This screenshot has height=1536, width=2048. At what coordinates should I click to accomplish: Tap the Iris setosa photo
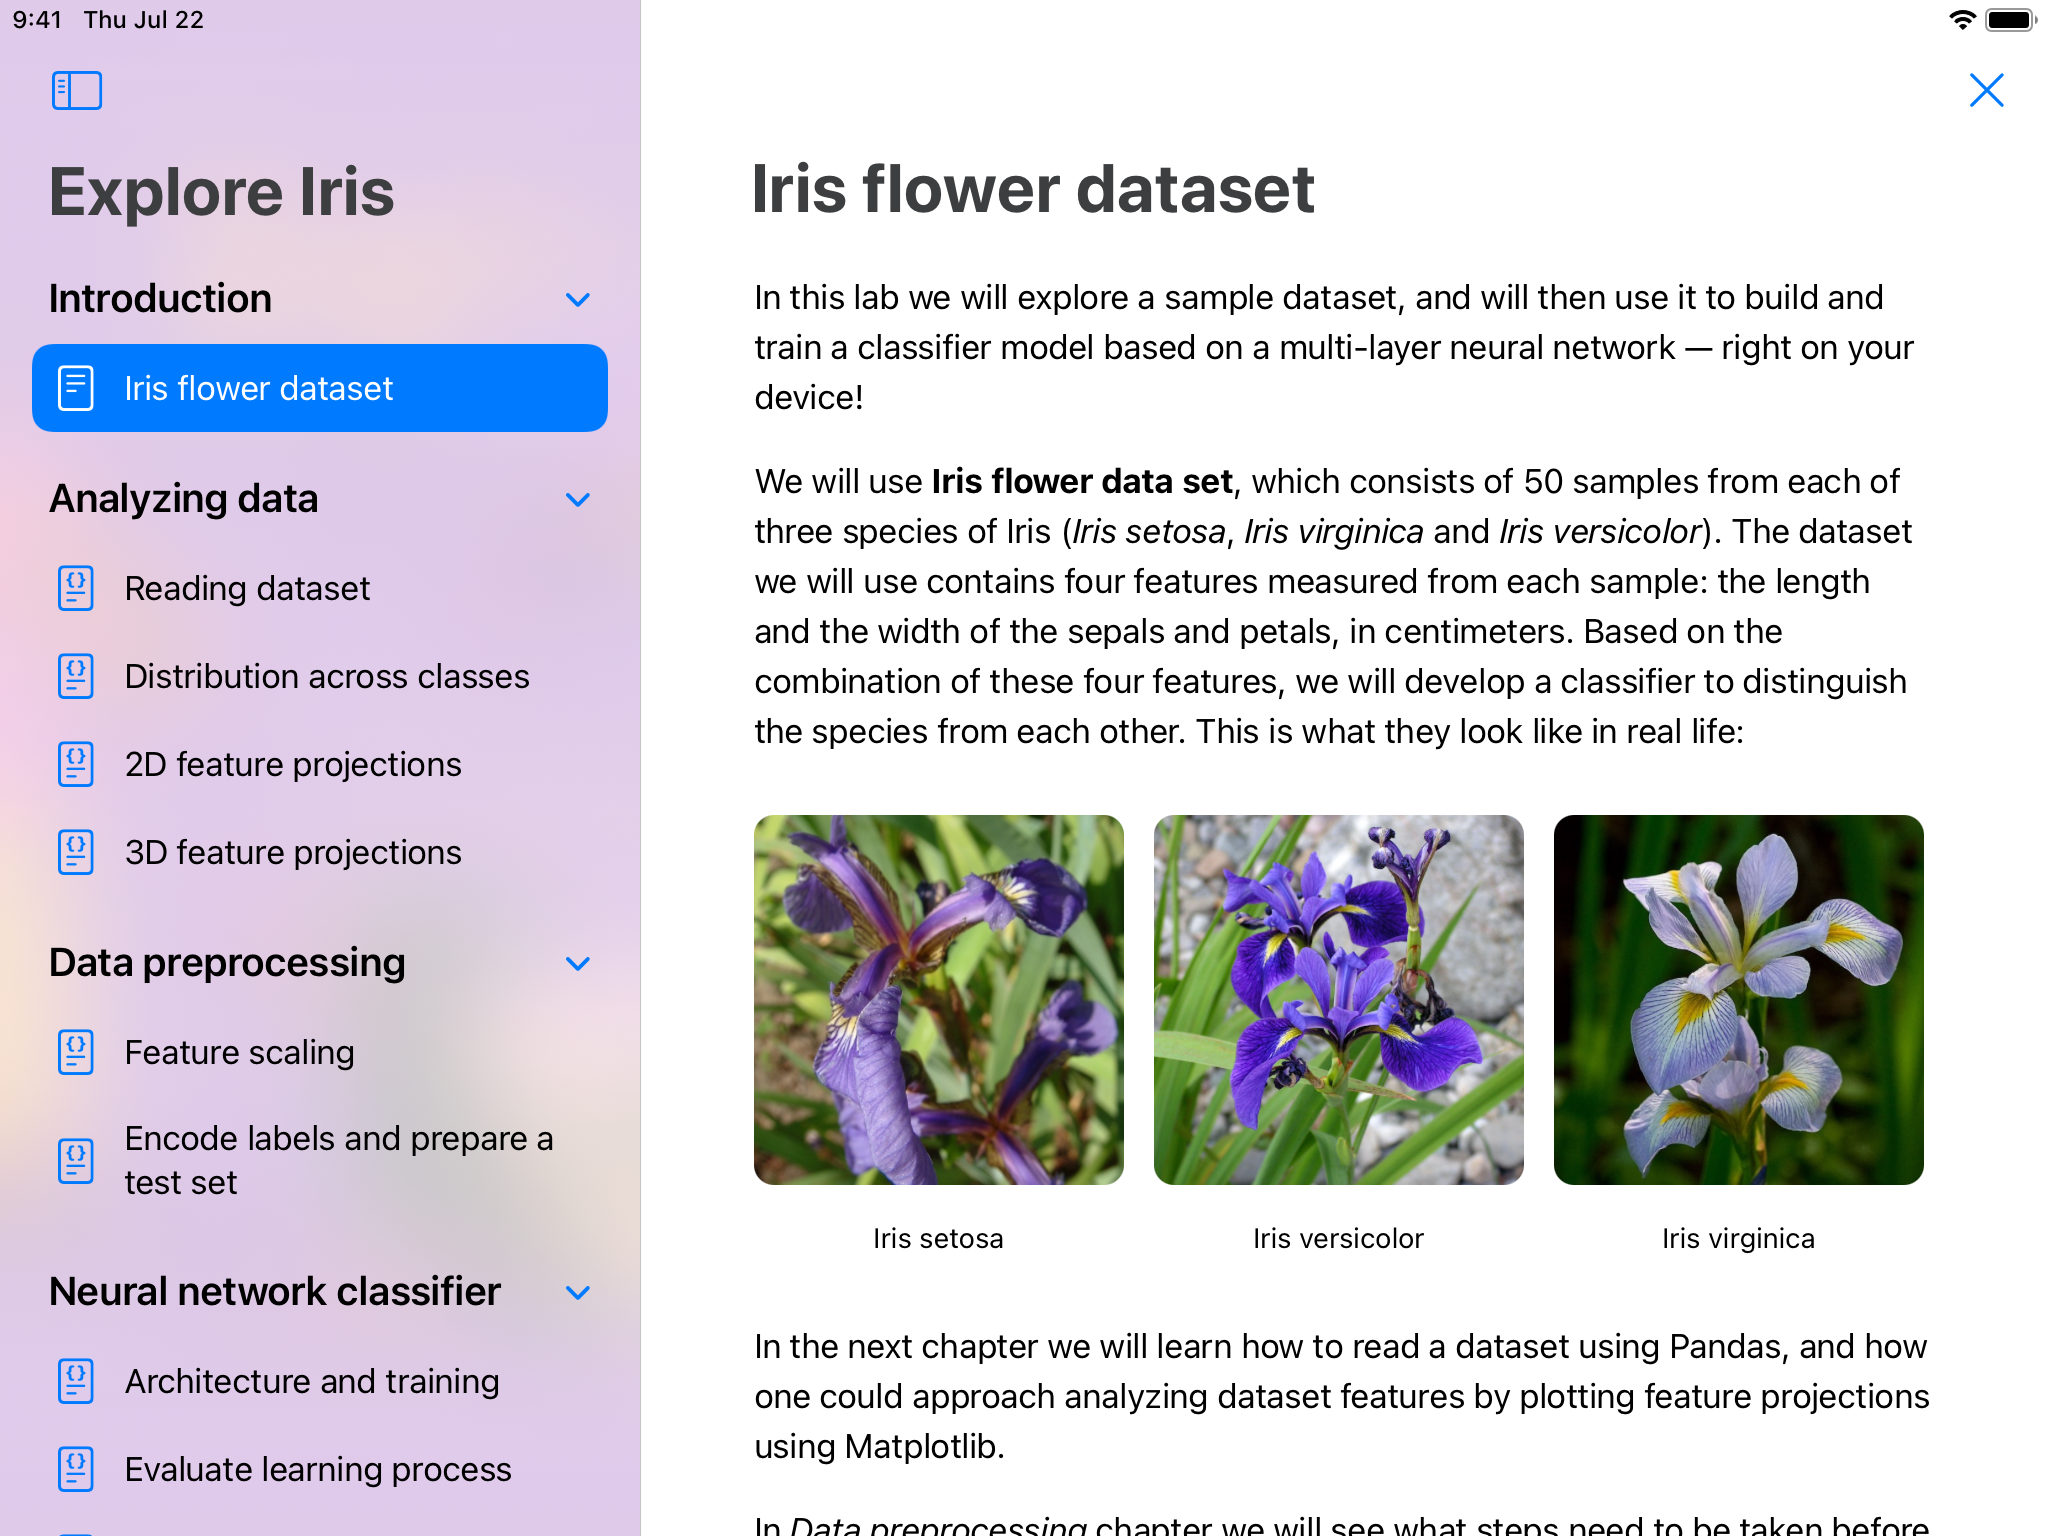(938, 999)
